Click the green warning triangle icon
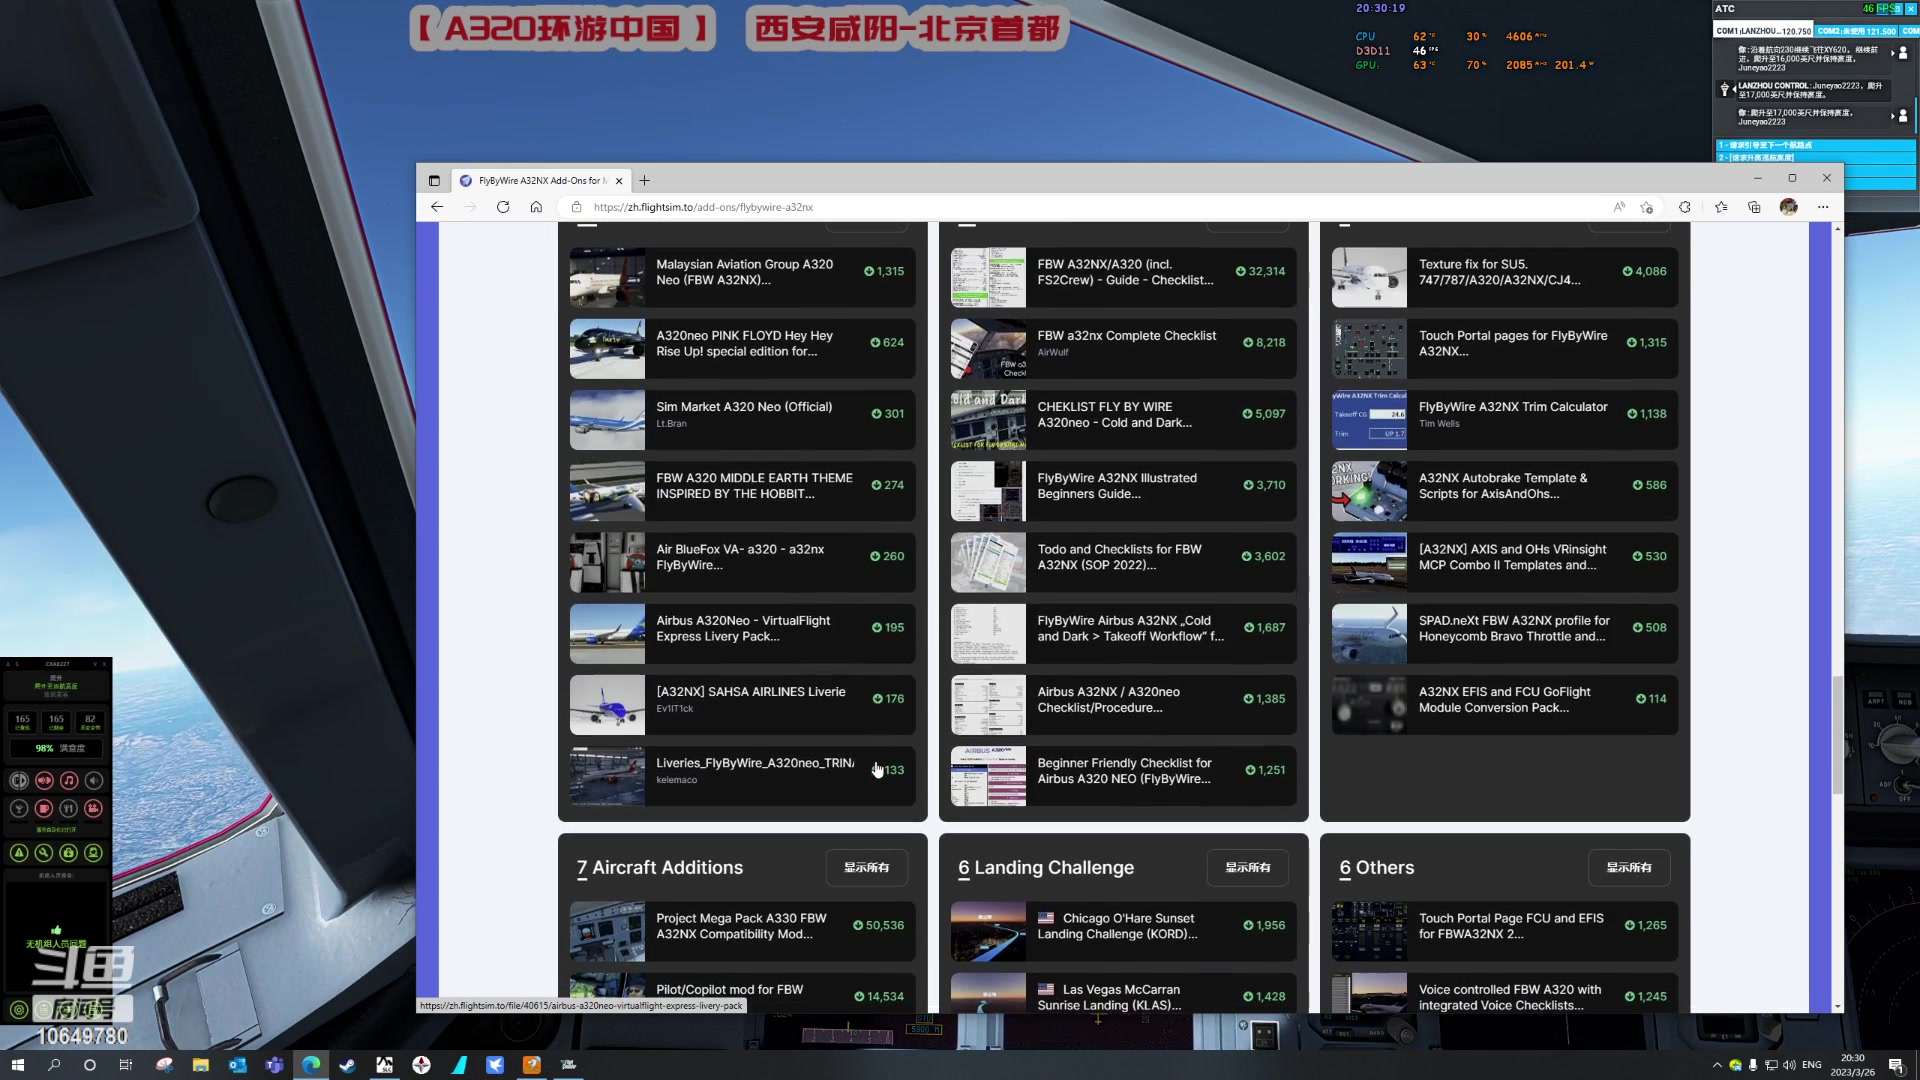1920x1080 pixels. pyautogui.click(x=19, y=853)
